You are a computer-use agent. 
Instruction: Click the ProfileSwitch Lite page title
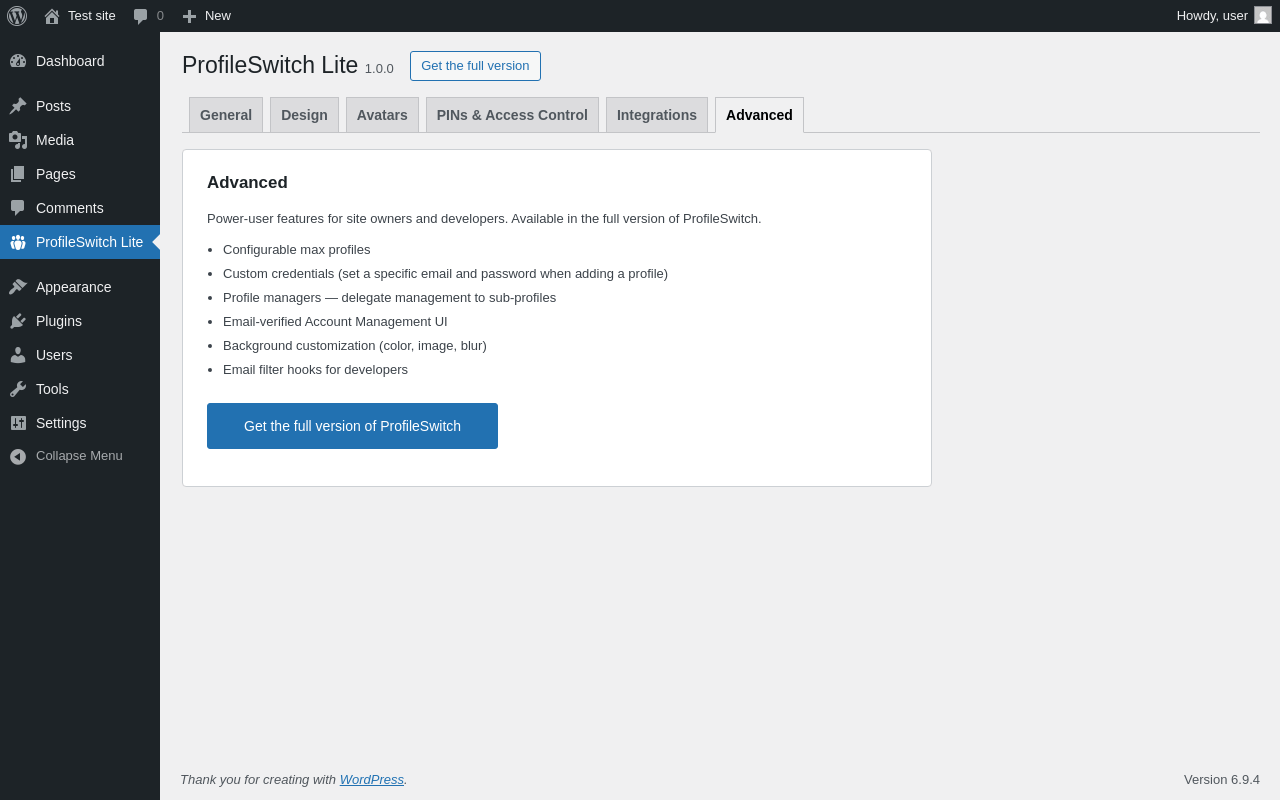(270, 65)
